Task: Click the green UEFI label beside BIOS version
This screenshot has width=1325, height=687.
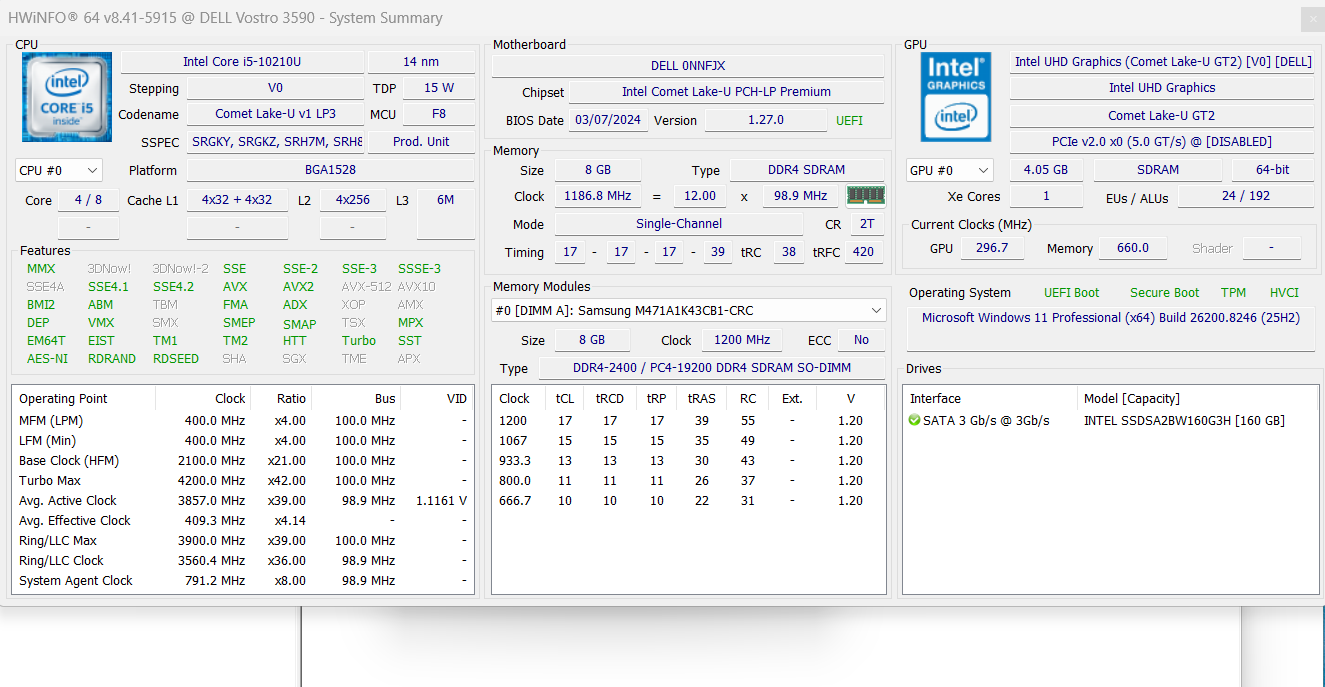Action: pos(849,120)
